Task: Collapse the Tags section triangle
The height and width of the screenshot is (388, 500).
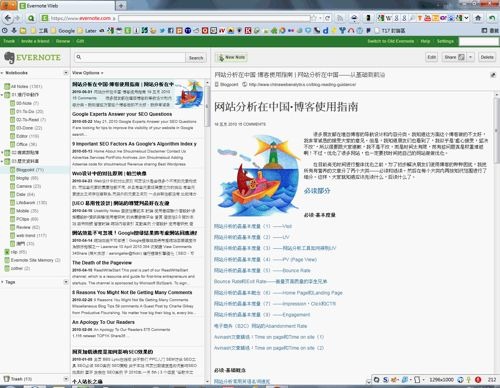Action: click(2, 282)
